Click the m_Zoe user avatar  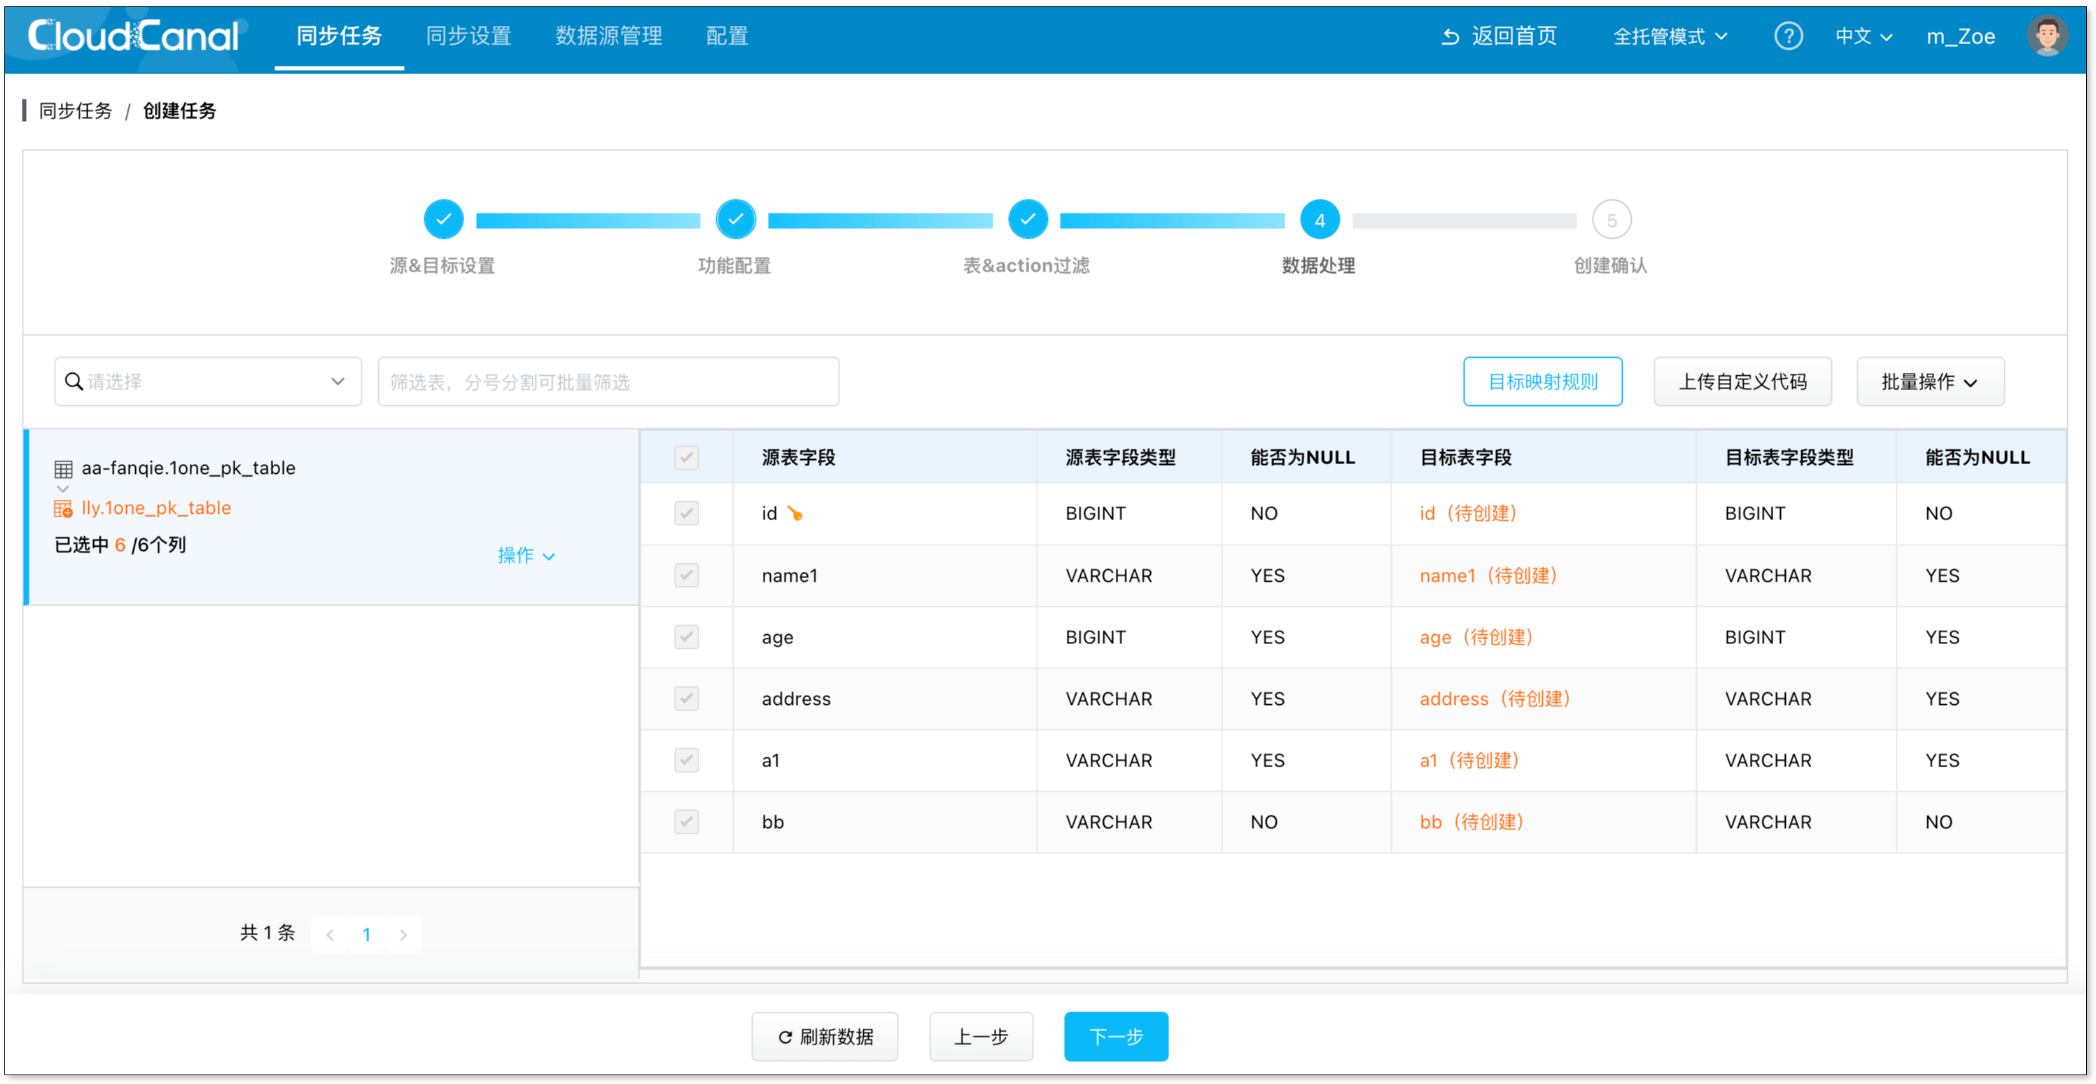coord(2048,36)
